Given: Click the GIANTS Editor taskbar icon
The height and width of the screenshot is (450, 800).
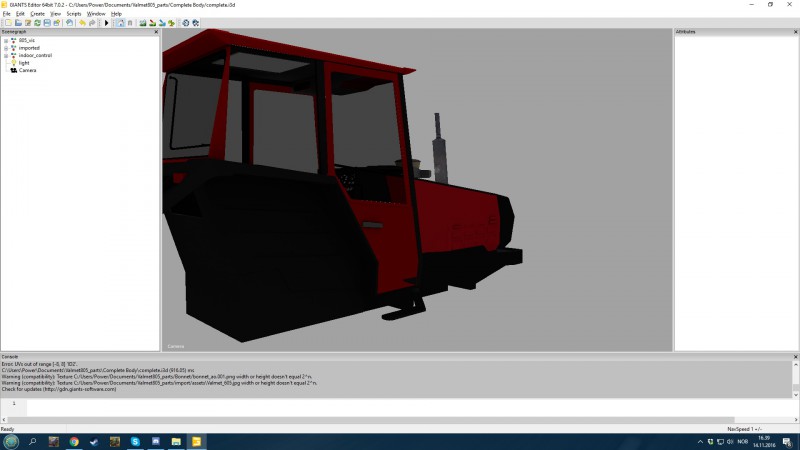Looking at the screenshot, I should [x=196, y=442].
